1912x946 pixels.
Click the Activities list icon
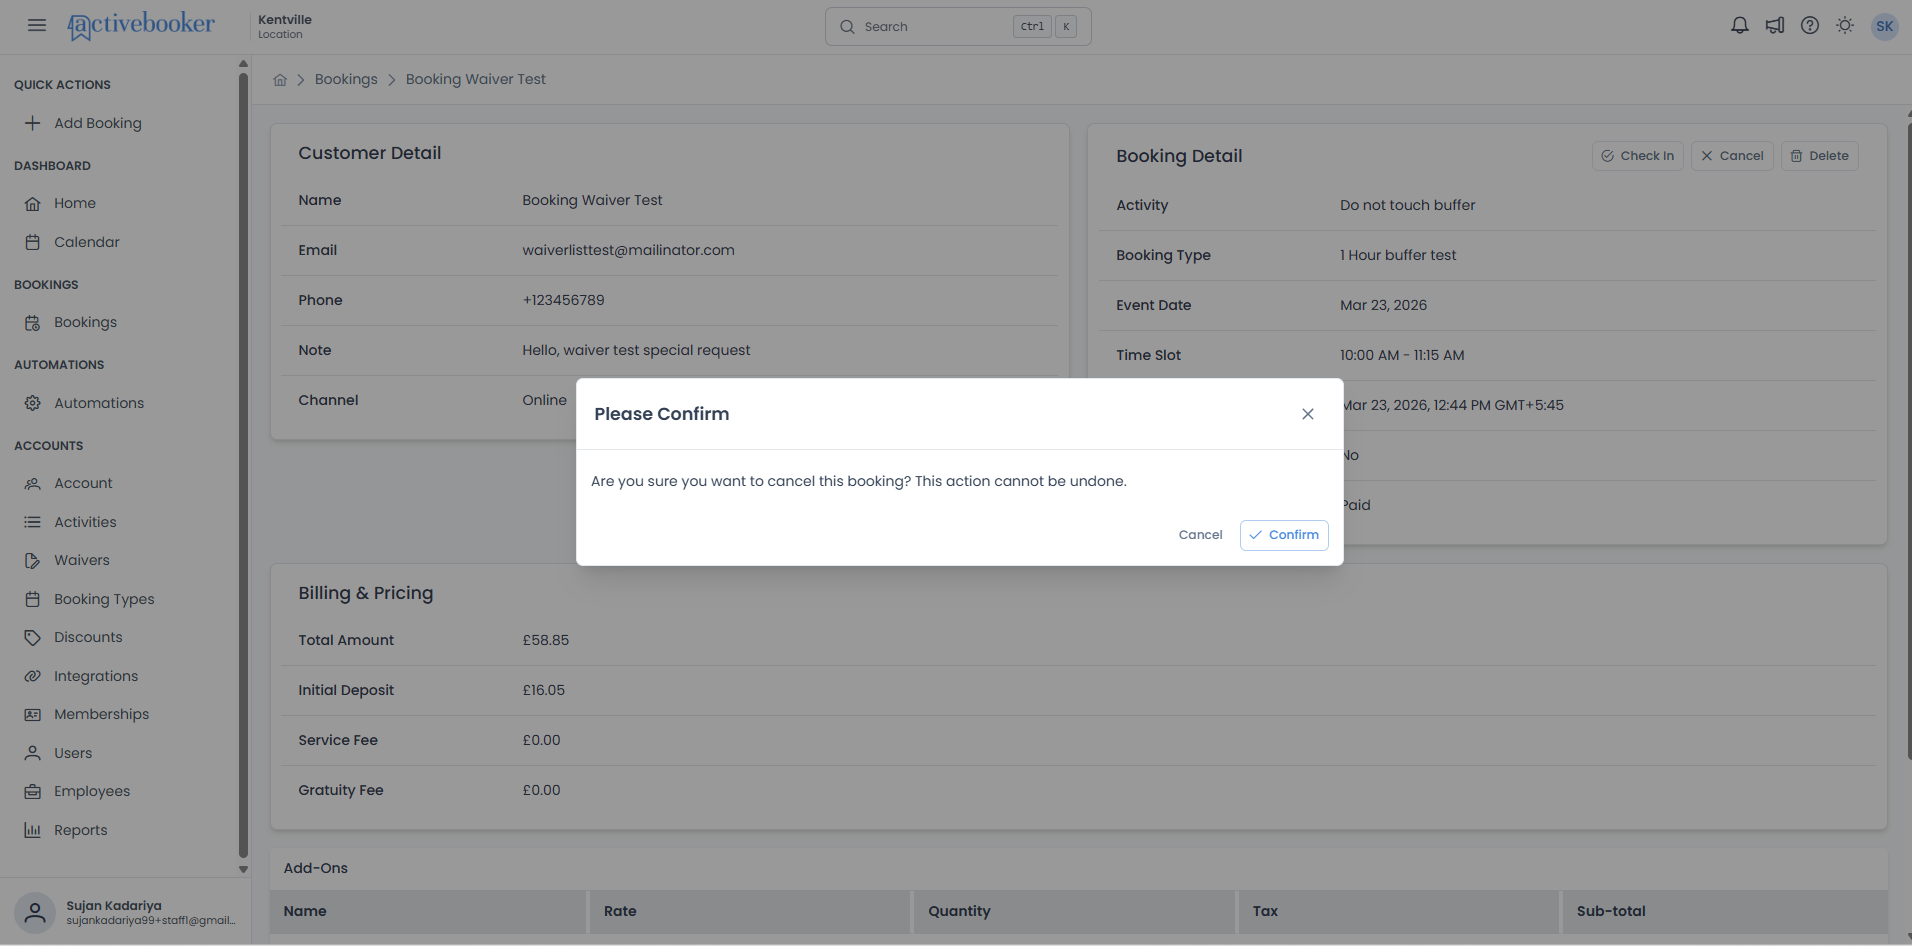(x=33, y=522)
